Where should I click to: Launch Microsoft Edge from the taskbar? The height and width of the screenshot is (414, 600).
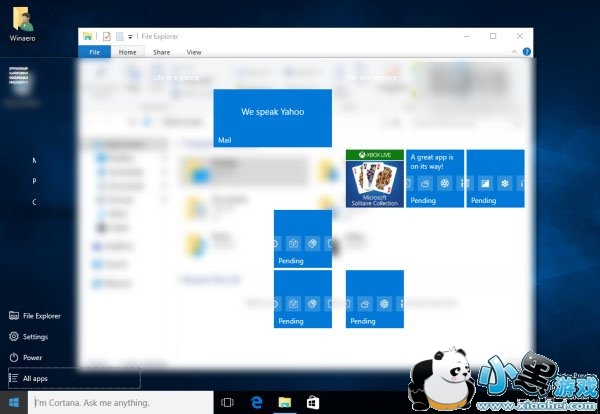256,403
